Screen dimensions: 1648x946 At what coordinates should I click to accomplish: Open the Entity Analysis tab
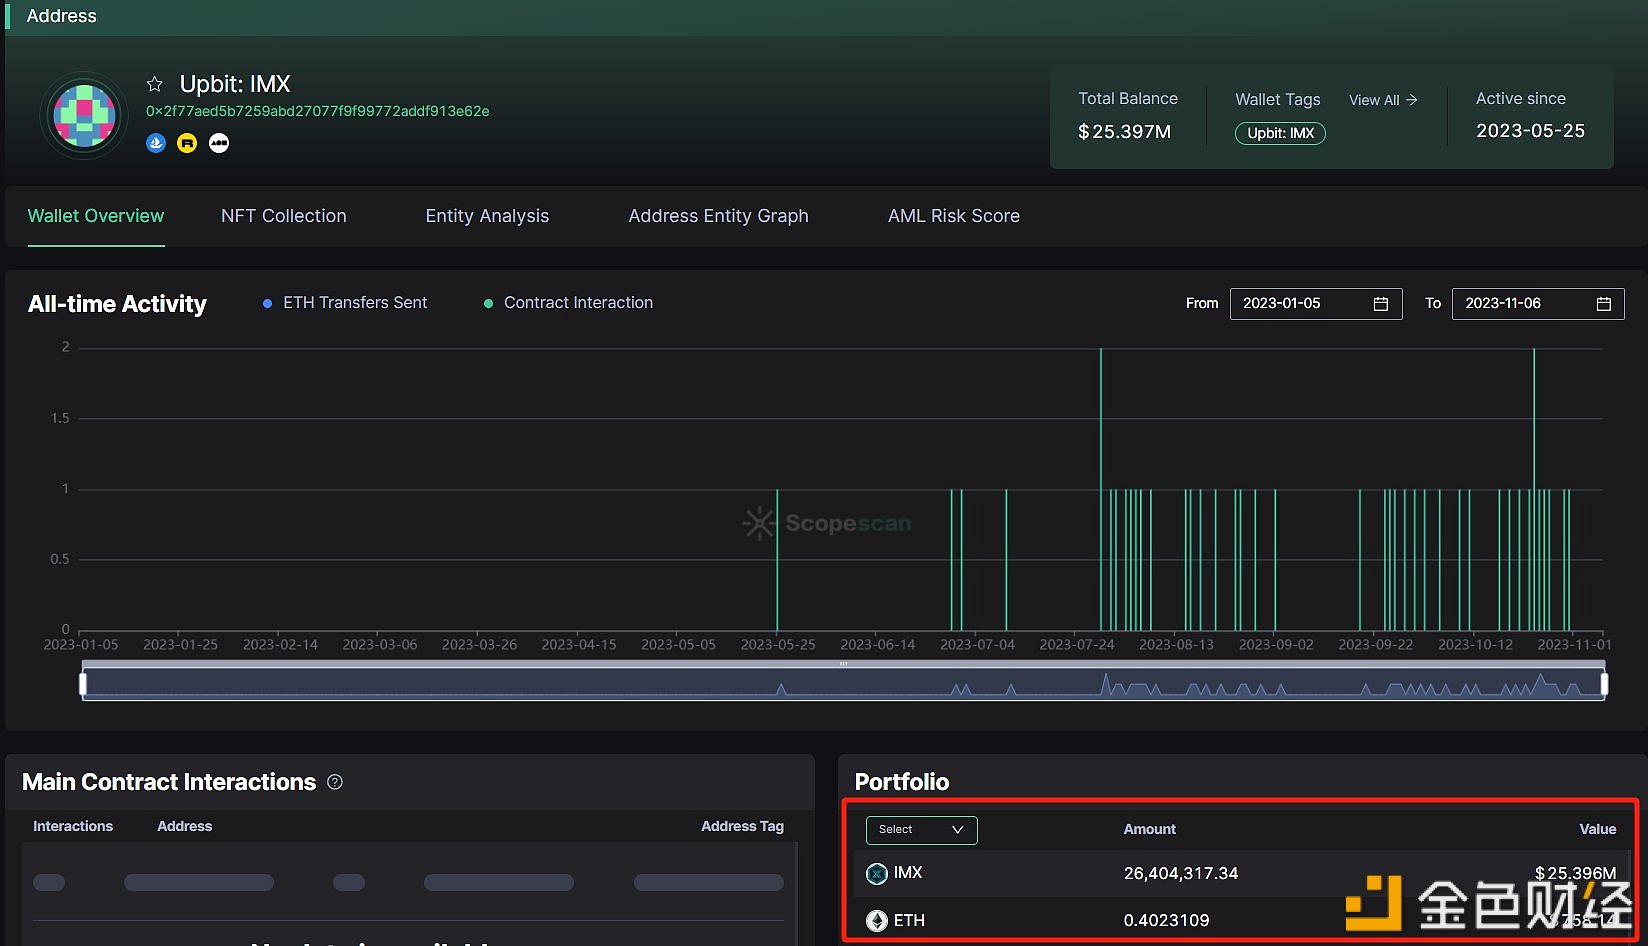coord(487,216)
